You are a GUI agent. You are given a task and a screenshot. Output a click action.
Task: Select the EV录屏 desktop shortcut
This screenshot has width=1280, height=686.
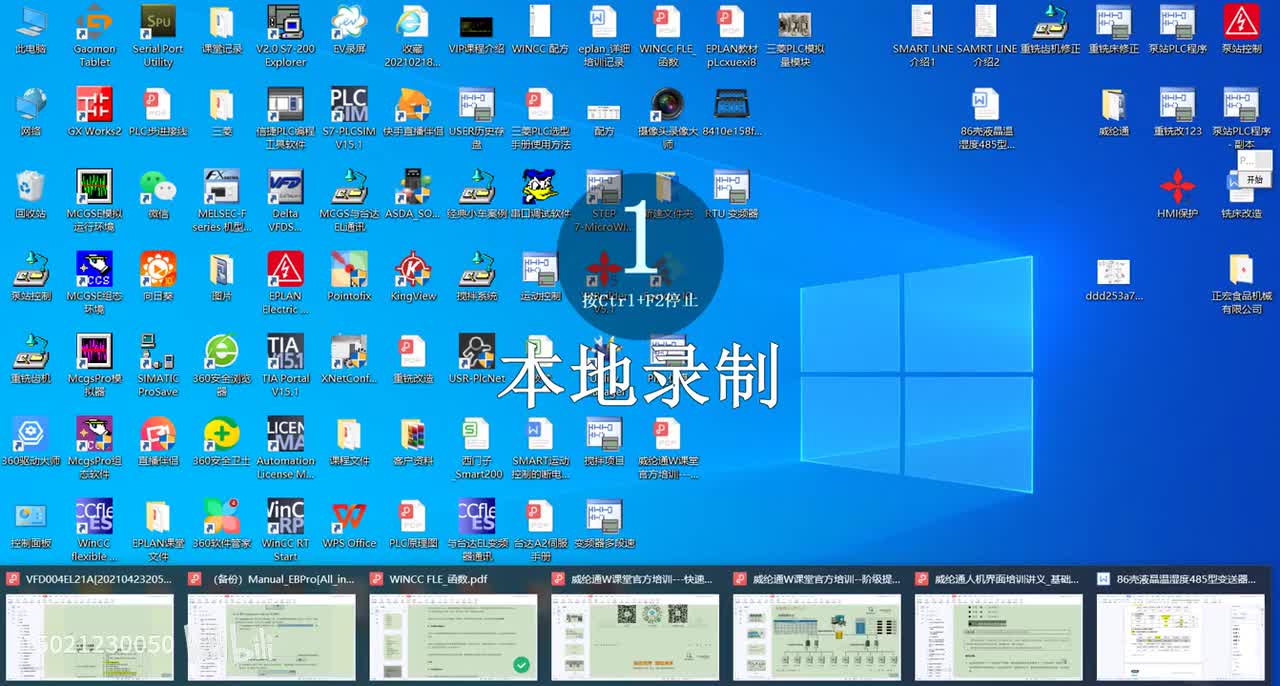point(349,30)
